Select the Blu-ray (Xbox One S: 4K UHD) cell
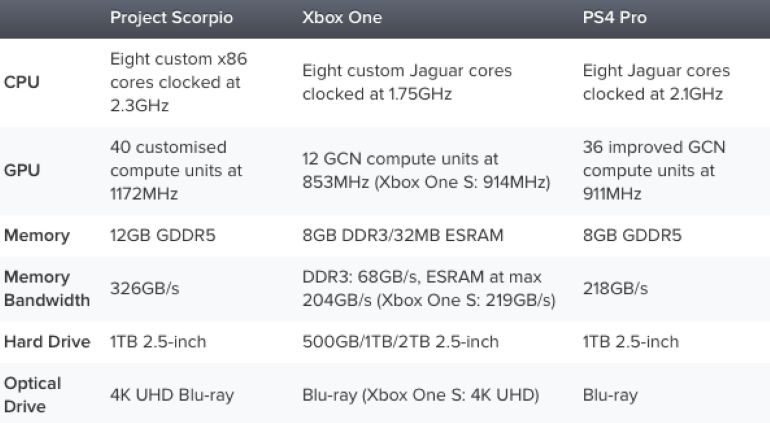 point(421,394)
